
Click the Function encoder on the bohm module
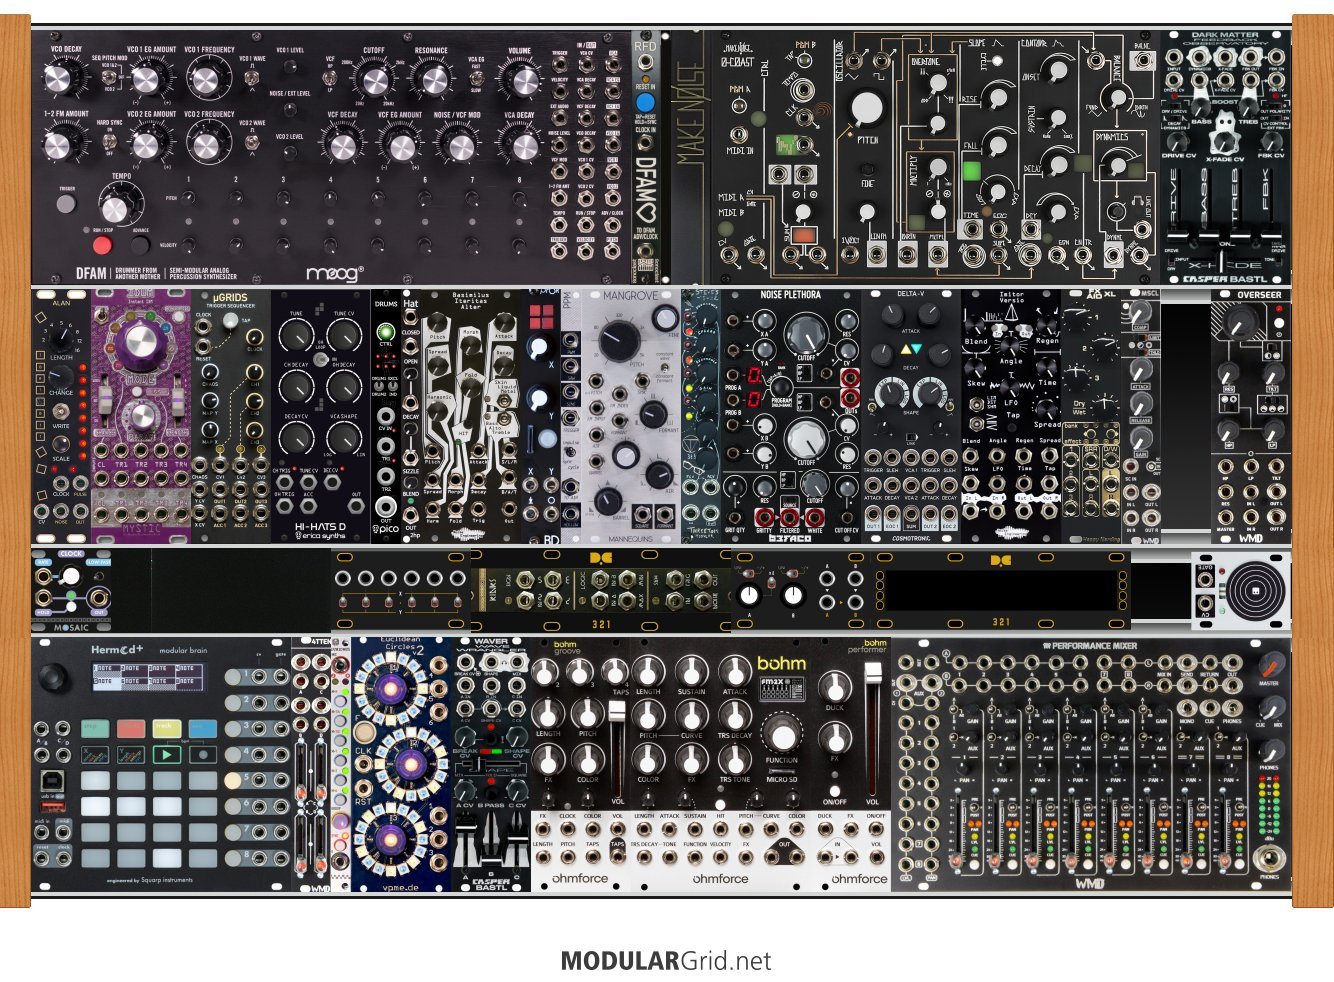[782, 736]
